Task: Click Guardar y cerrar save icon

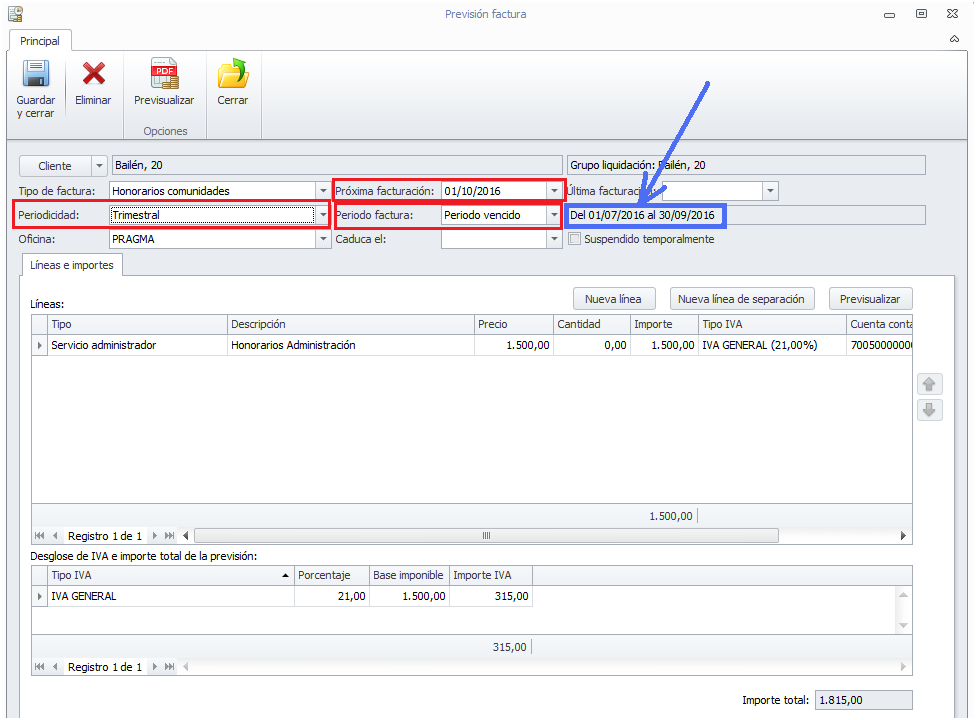Action: click(x=35, y=73)
